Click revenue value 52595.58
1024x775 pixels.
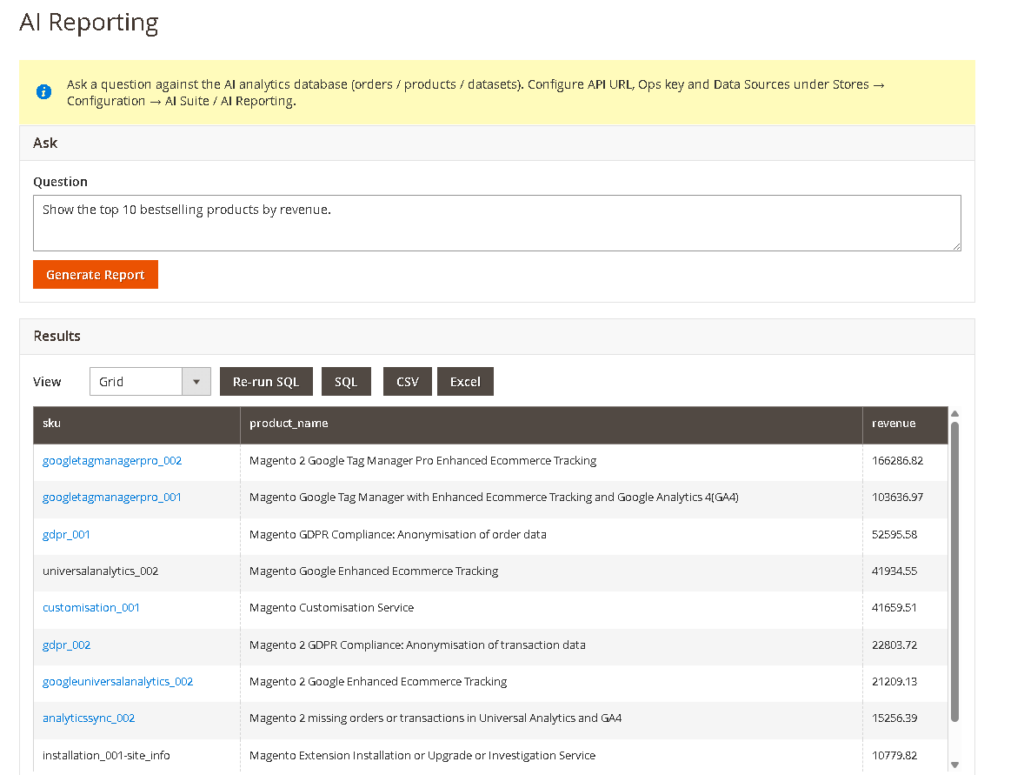point(894,534)
